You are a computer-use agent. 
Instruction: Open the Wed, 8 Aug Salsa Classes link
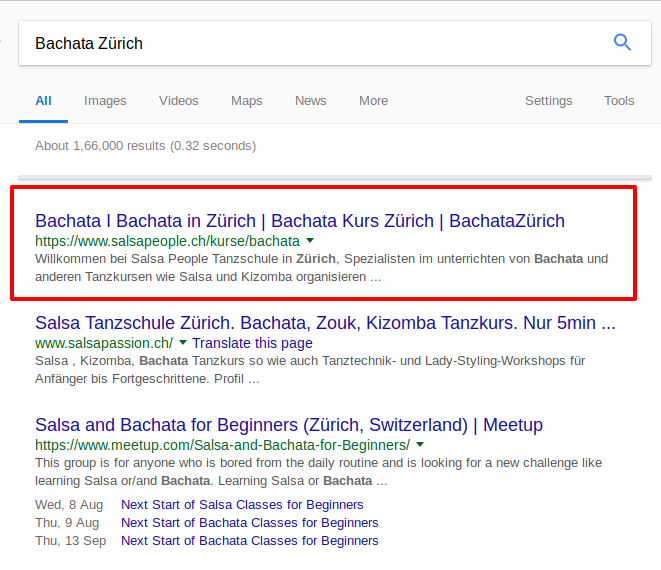[x=242, y=505]
